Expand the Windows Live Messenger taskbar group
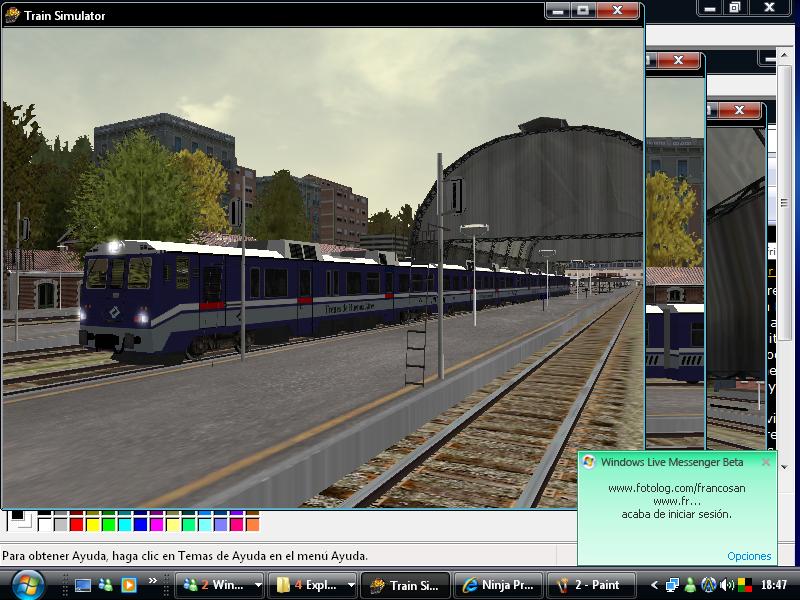Image resolution: width=800 pixels, height=600 pixels. (258, 585)
